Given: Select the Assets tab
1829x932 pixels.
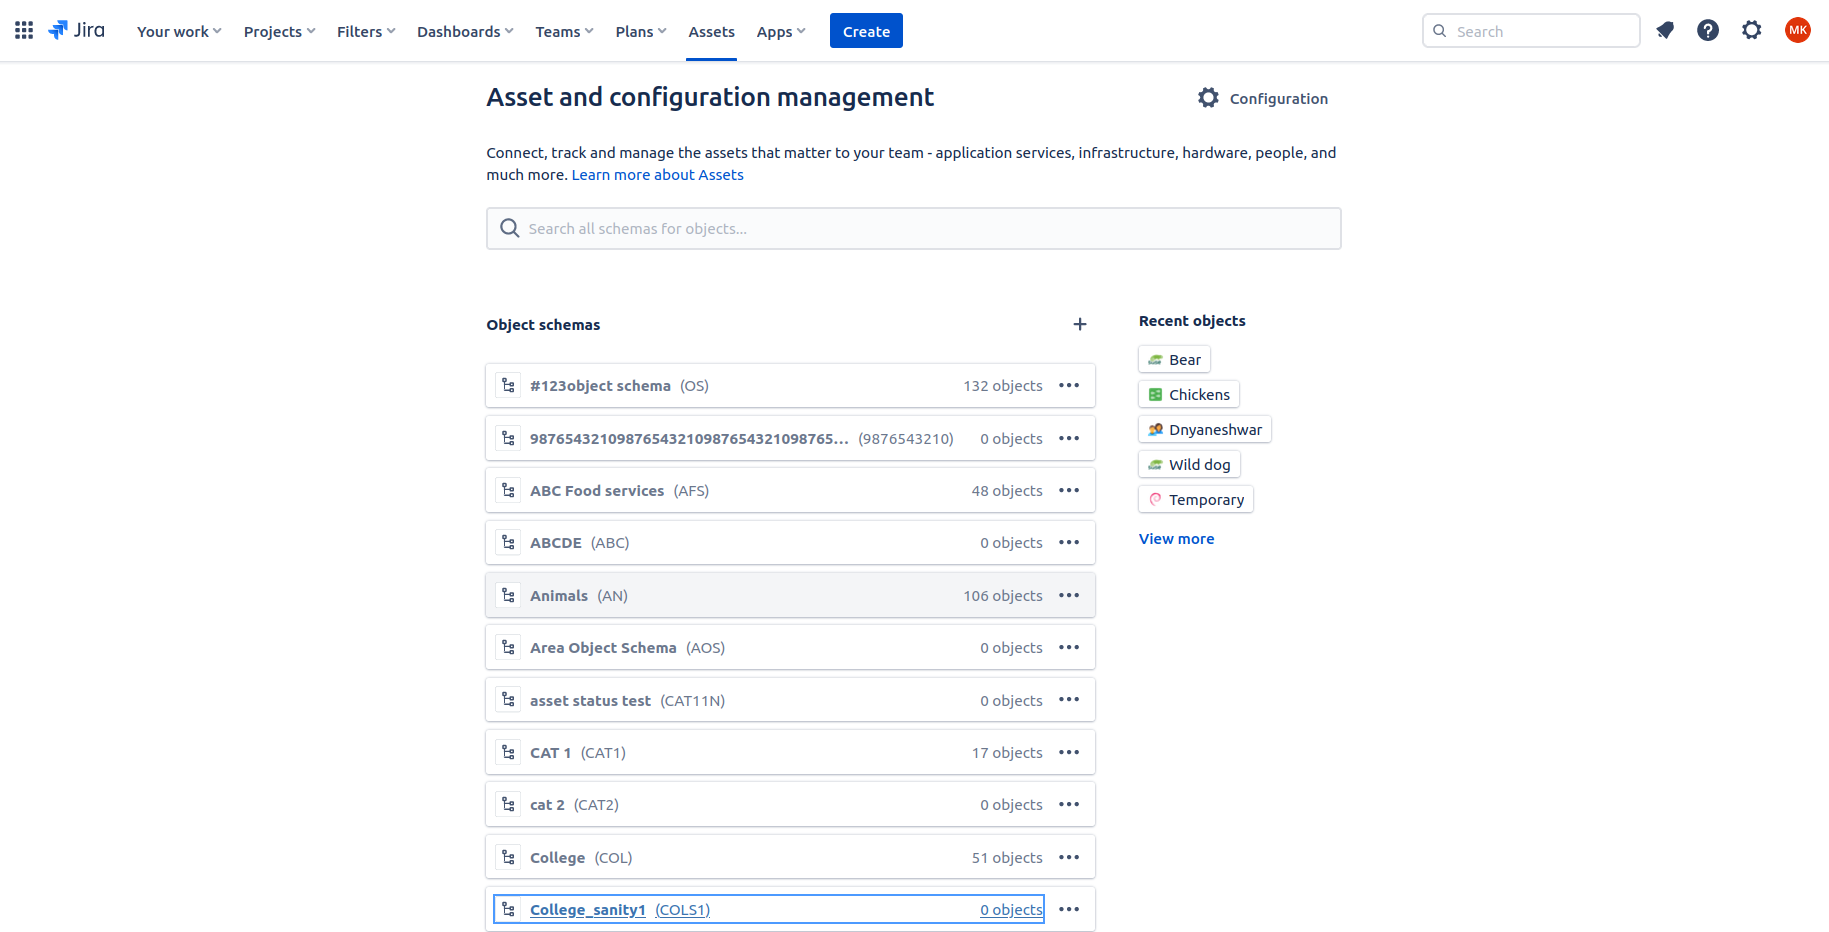Looking at the screenshot, I should click(x=711, y=32).
